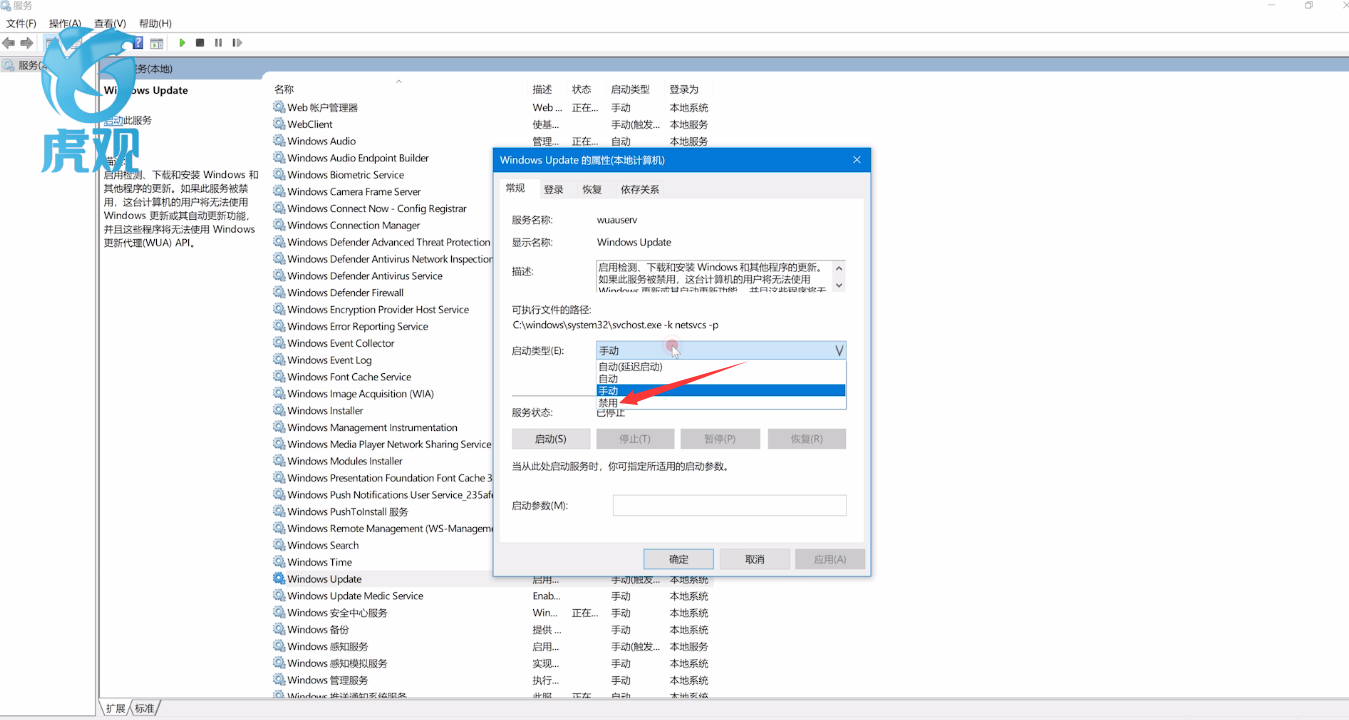This screenshot has height=720, width=1349.
Task: Select Windows Modules Installer row
Action: pyautogui.click(x=345, y=461)
